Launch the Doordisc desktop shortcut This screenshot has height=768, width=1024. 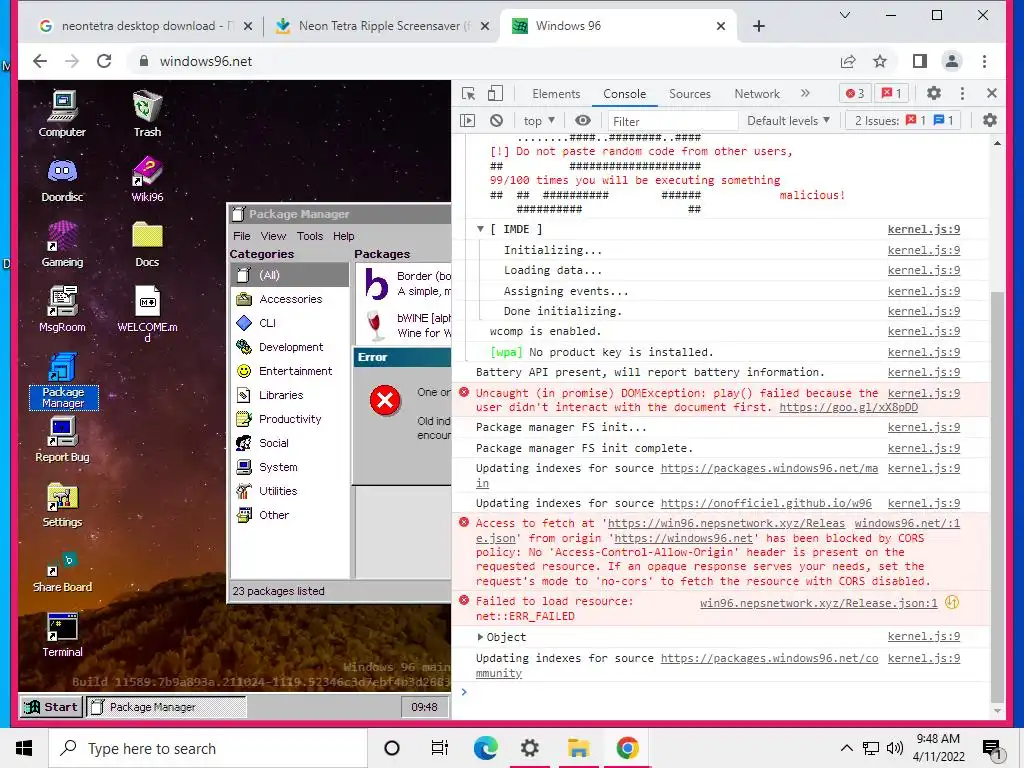pyautogui.click(x=62, y=180)
